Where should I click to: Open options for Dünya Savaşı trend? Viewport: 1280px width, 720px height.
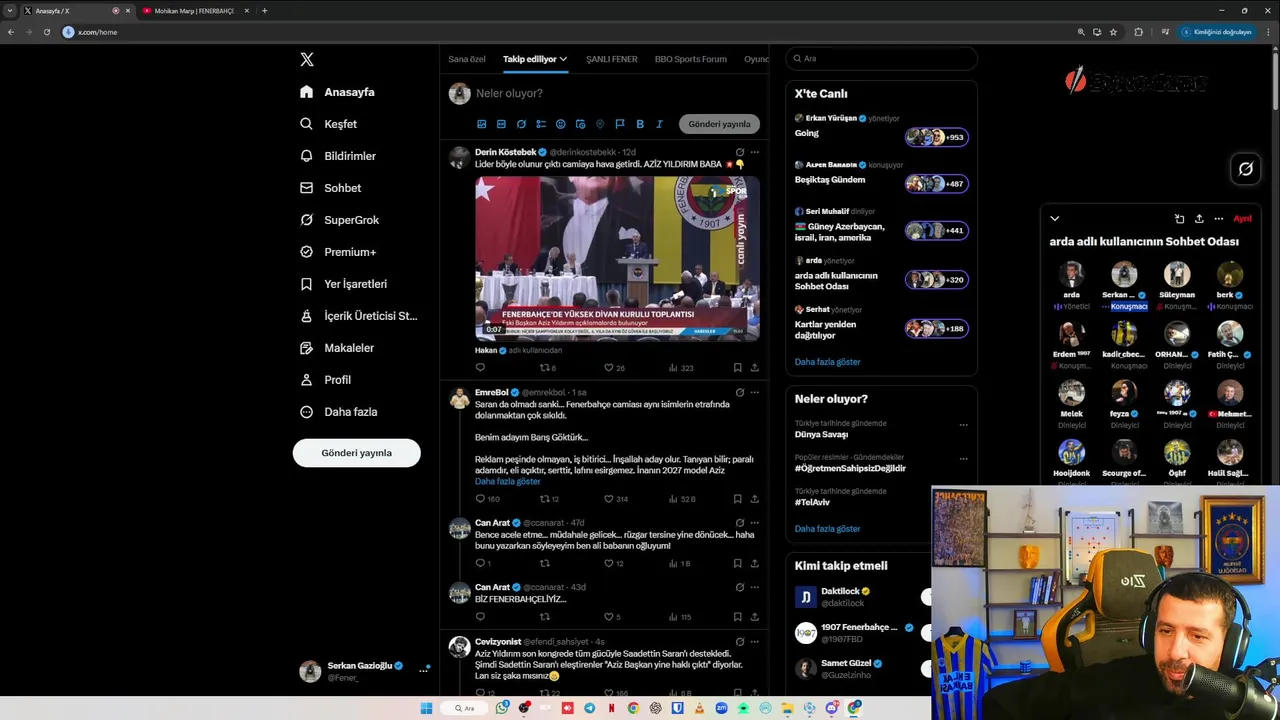(963, 425)
